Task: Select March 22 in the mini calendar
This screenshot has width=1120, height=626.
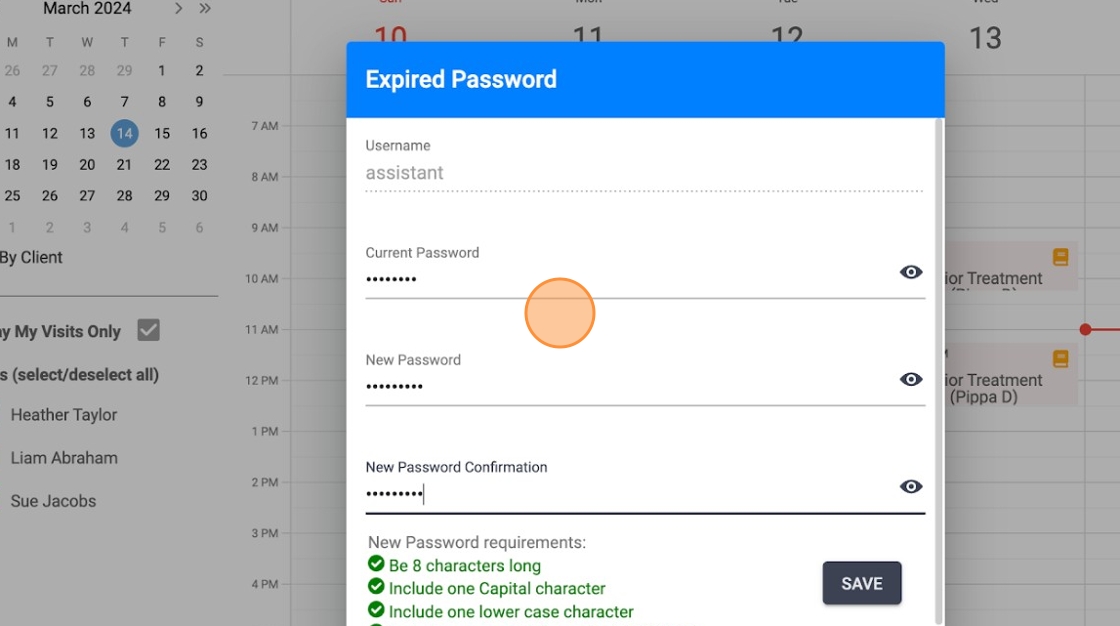Action: pyautogui.click(x=162, y=165)
